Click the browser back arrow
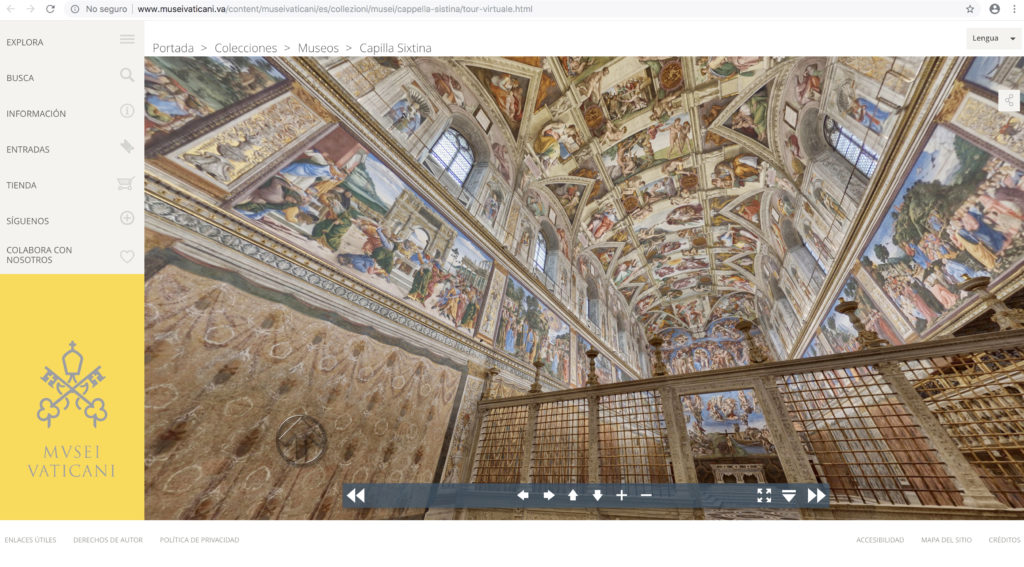Image resolution: width=1024 pixels, height=567 pixels. (10, 9)
